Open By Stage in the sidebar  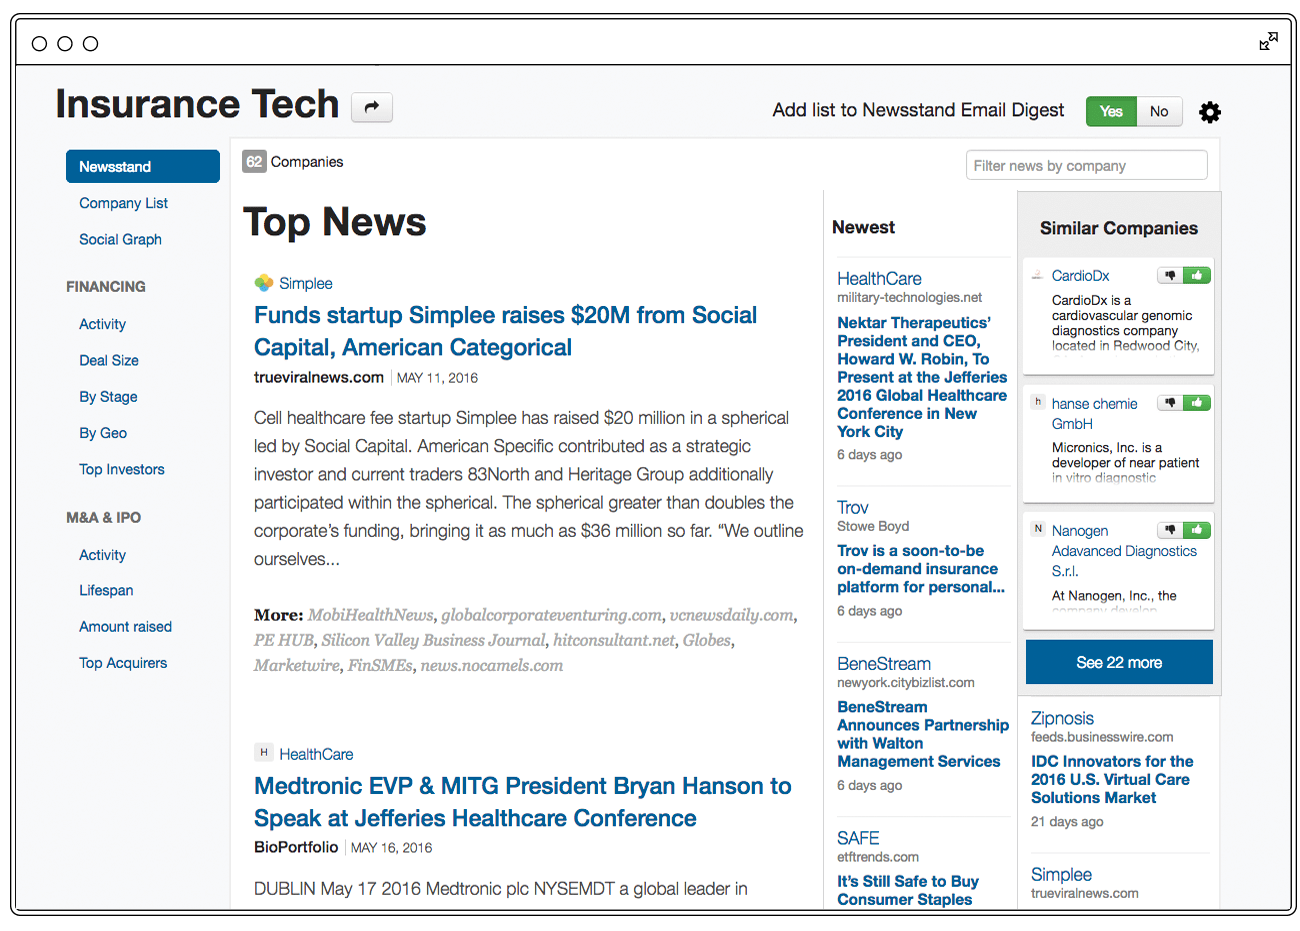click(x=108, y=397)
